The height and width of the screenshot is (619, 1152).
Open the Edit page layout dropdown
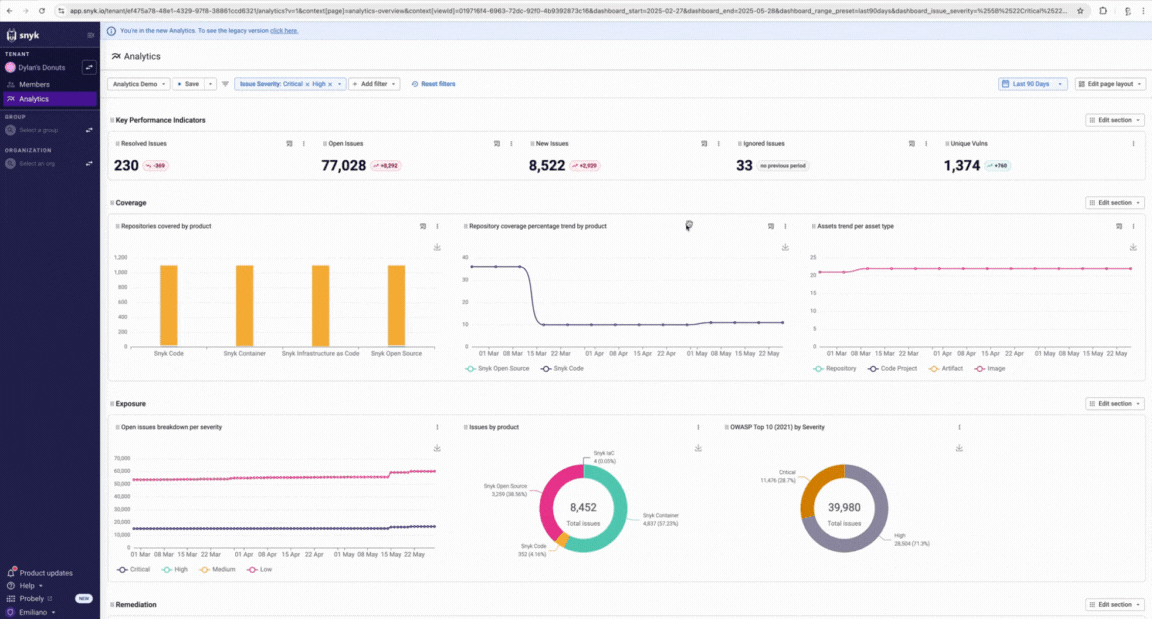pyautogui.click(x=1109, y=84)
